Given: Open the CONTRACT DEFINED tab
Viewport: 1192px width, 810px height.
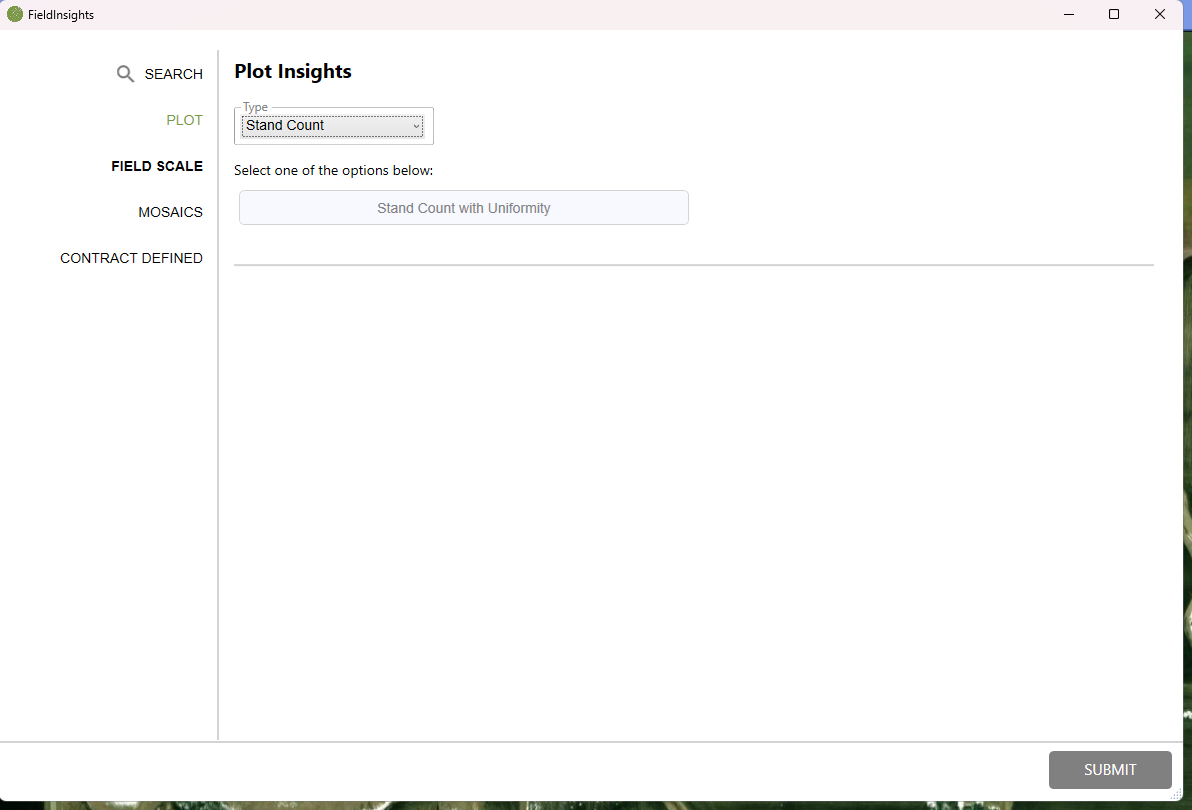Looking at the screenshot, I should (x=131, y=258).
